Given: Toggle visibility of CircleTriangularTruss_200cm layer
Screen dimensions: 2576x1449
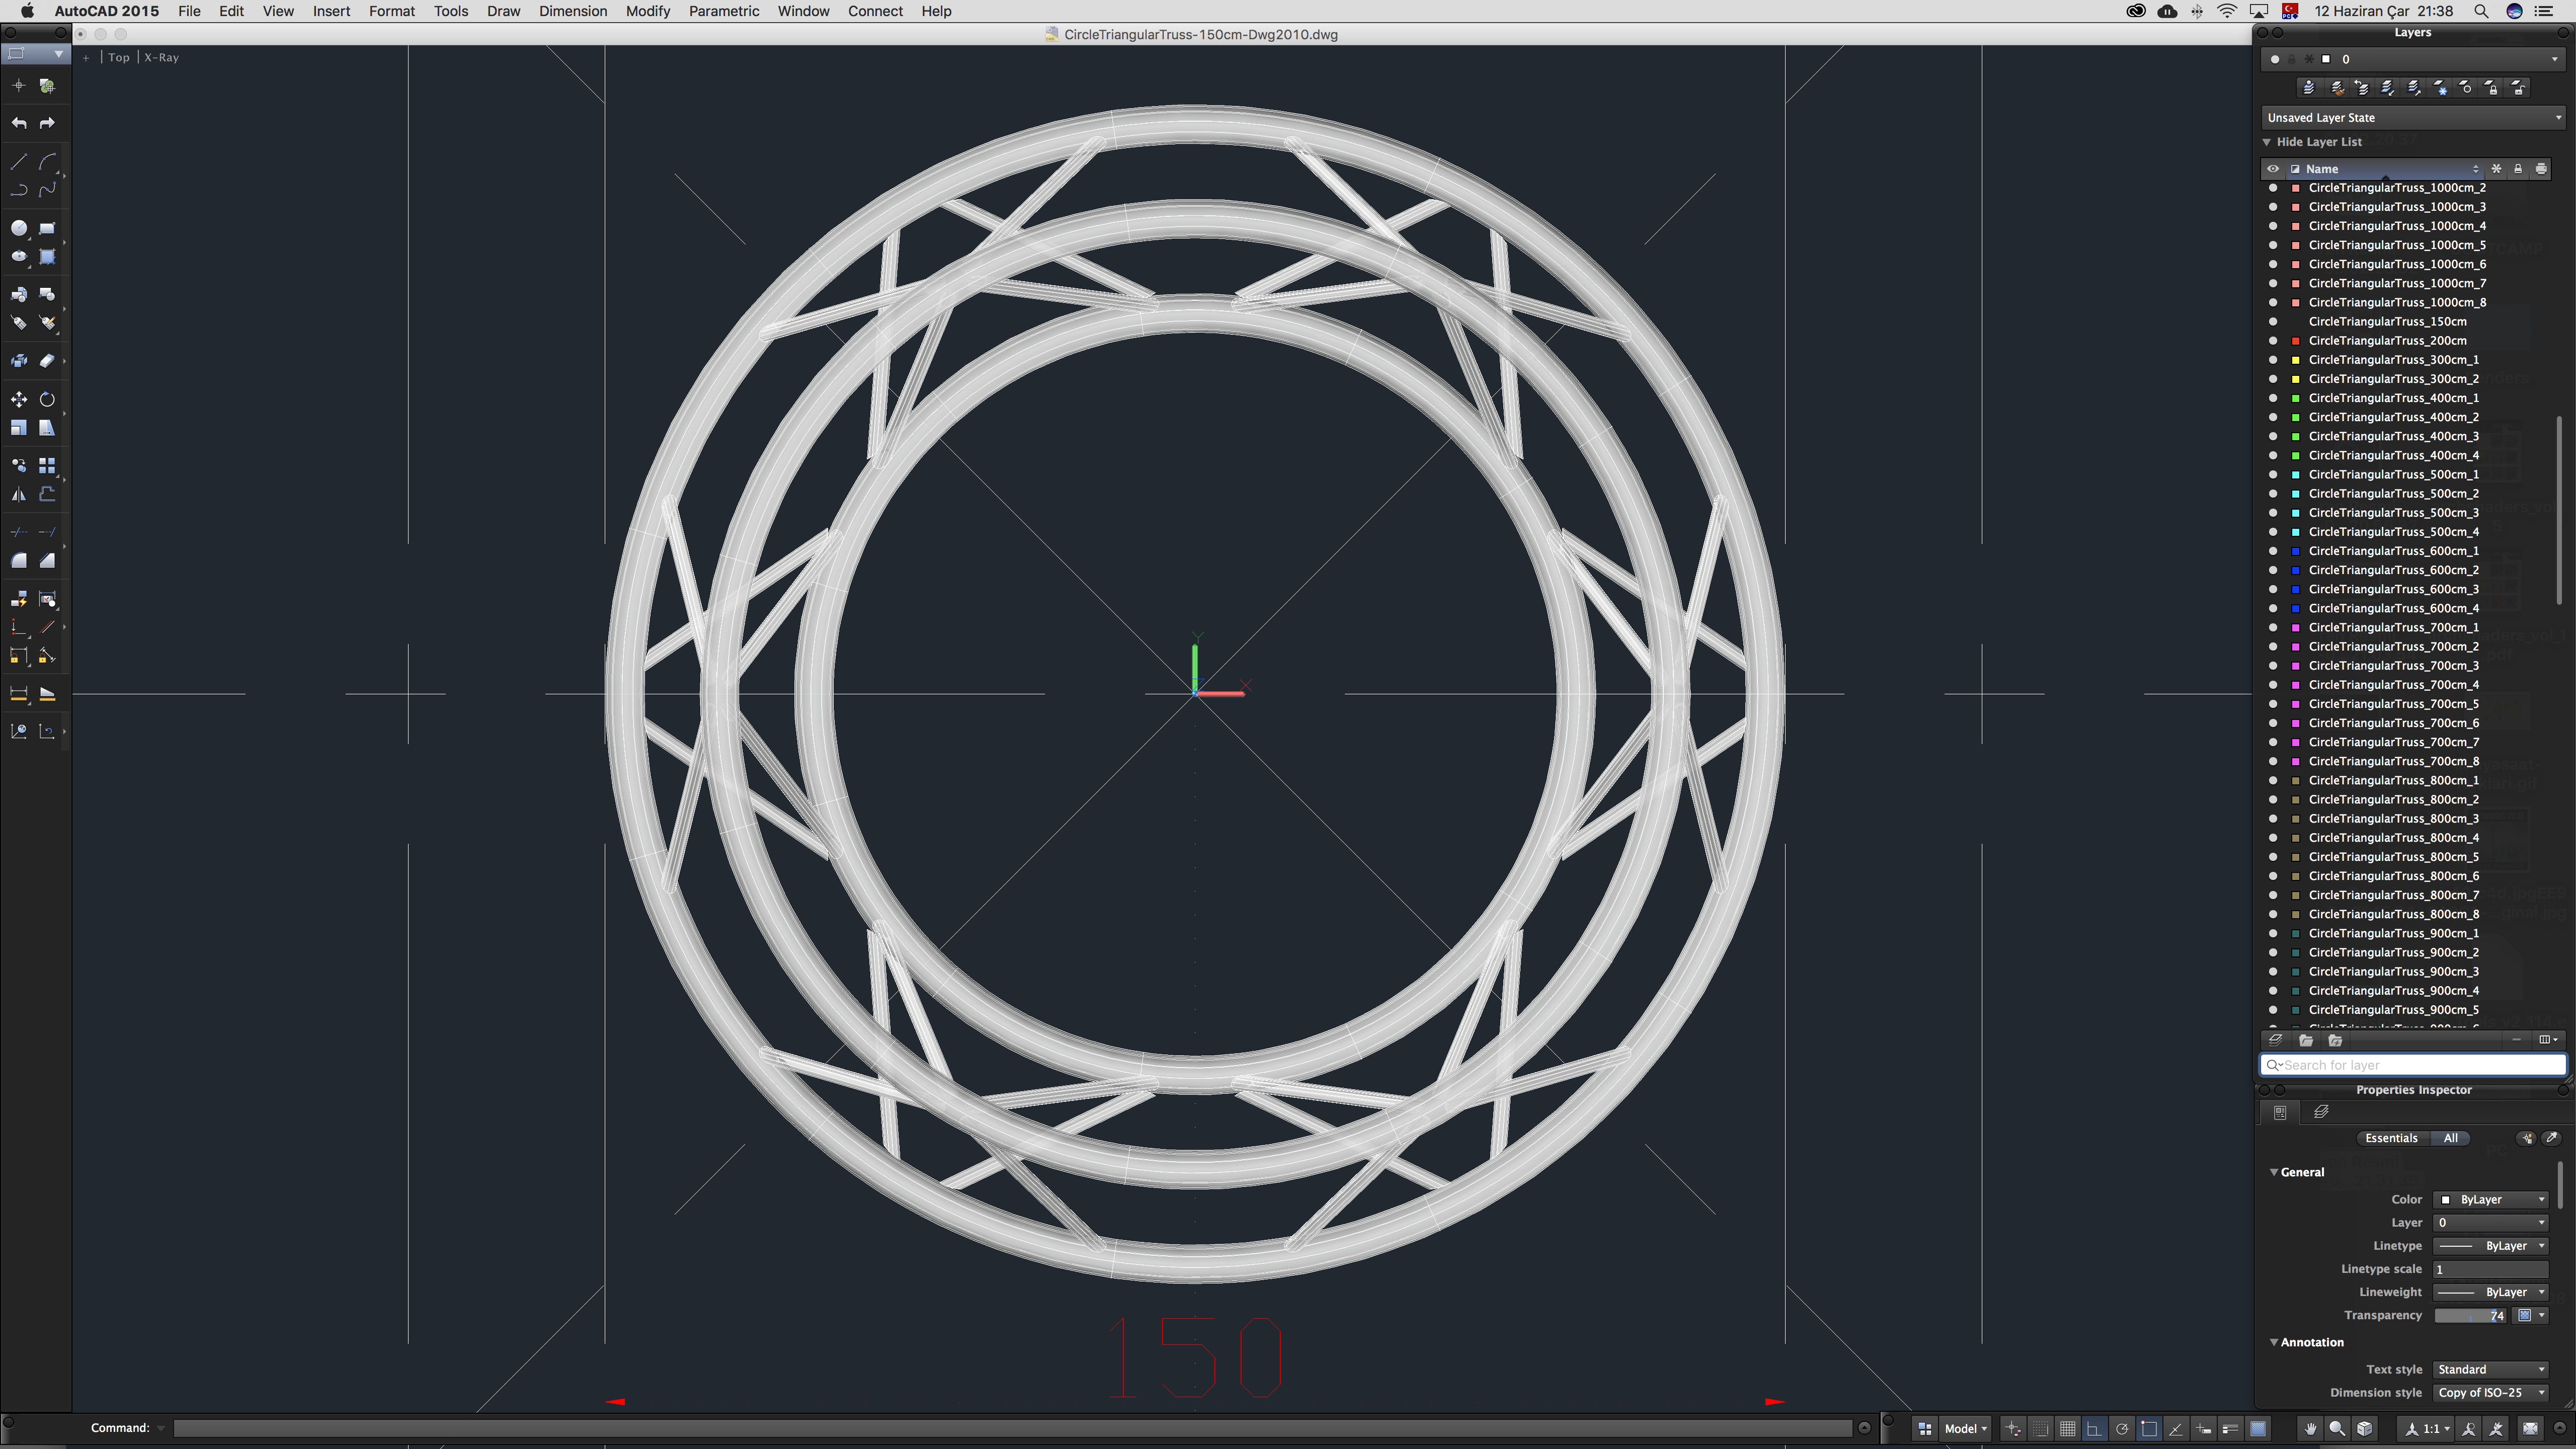Looking at the screenshot, I should (2273, 341).
